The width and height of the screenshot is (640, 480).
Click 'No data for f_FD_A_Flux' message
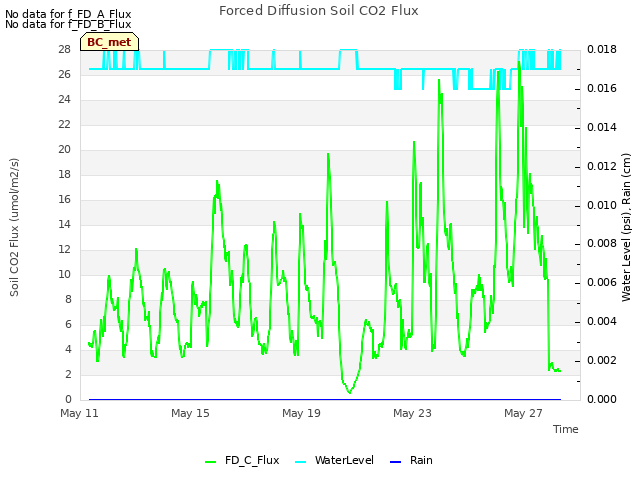click(68, 14)
